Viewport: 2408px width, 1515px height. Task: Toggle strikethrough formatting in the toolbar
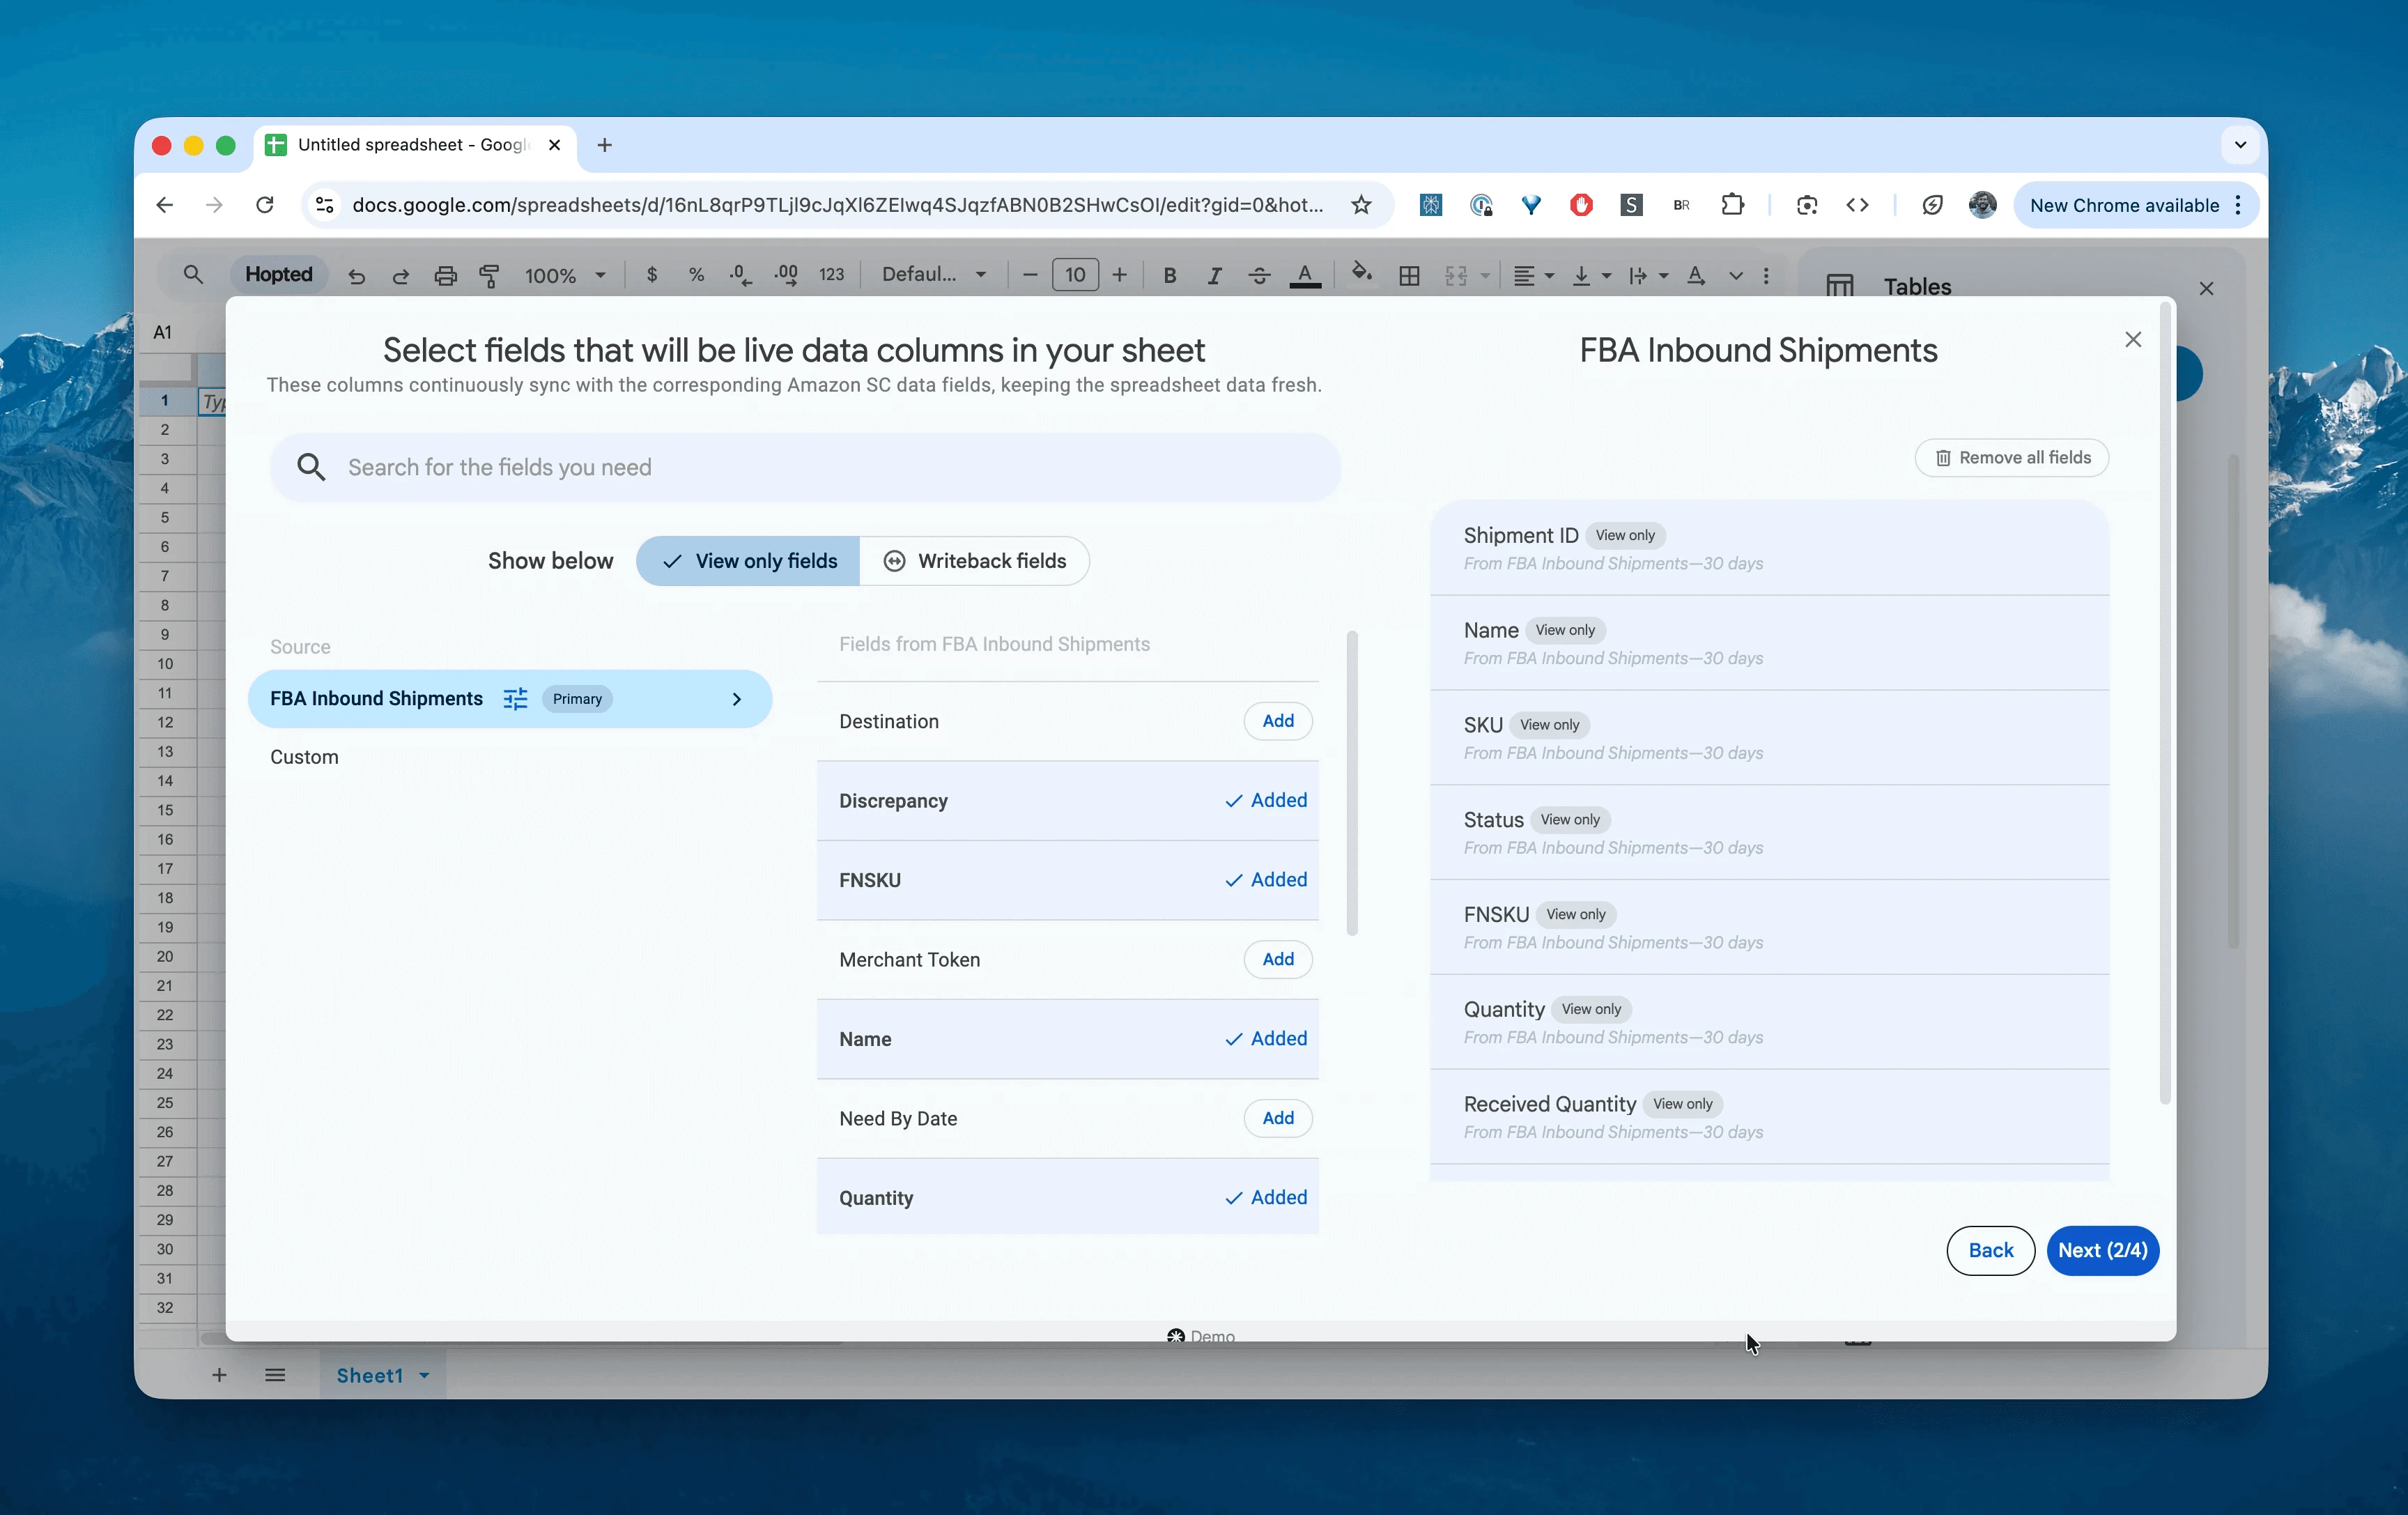coord(1259,276)
